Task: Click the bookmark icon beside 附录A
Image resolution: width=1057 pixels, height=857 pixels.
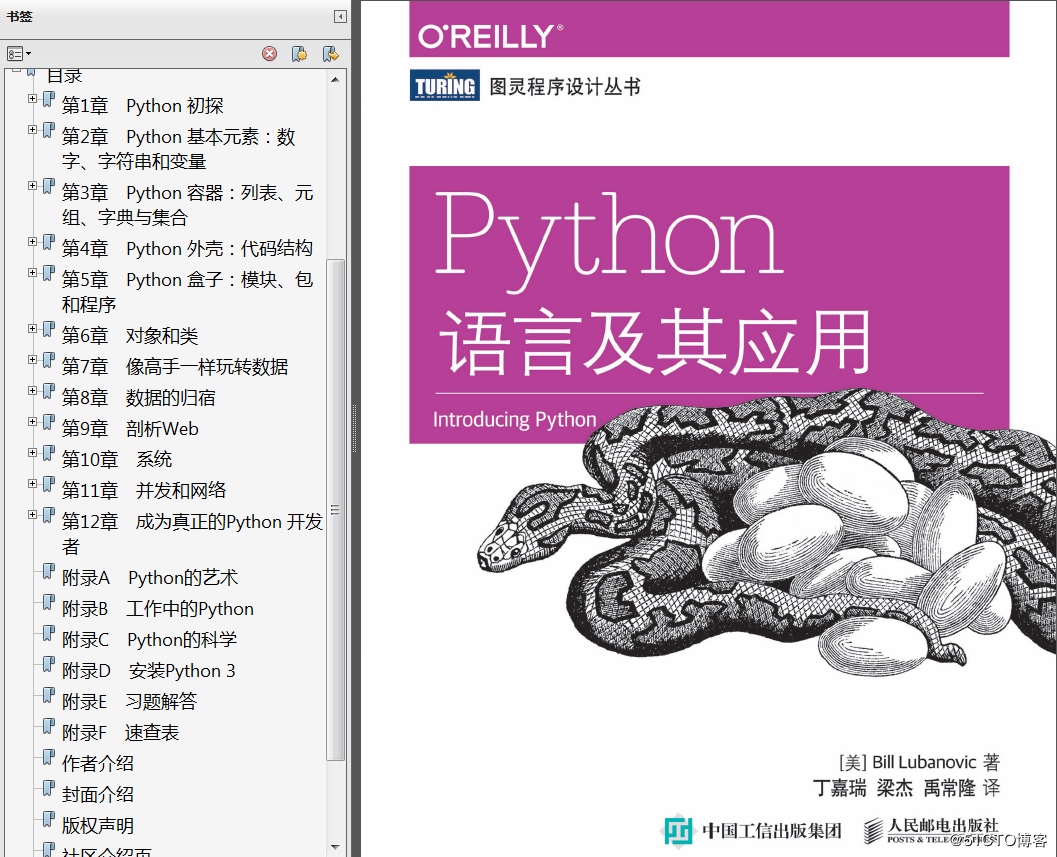Action: pos(49,572)
